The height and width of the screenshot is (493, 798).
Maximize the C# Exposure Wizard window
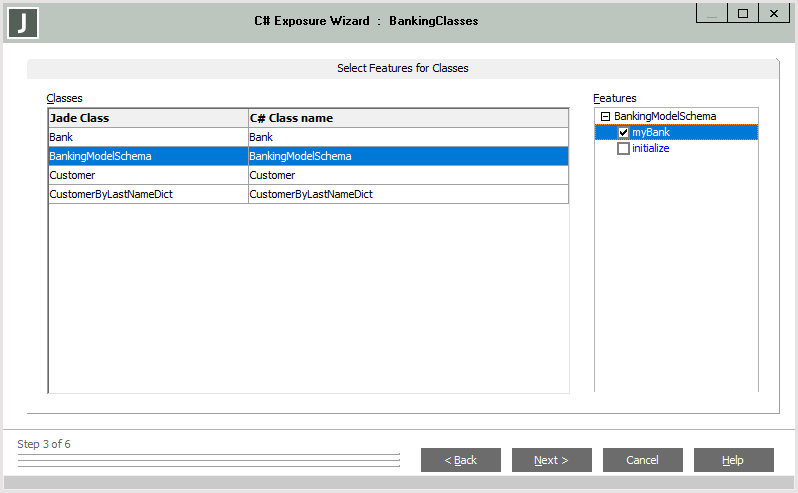(743, 13)
